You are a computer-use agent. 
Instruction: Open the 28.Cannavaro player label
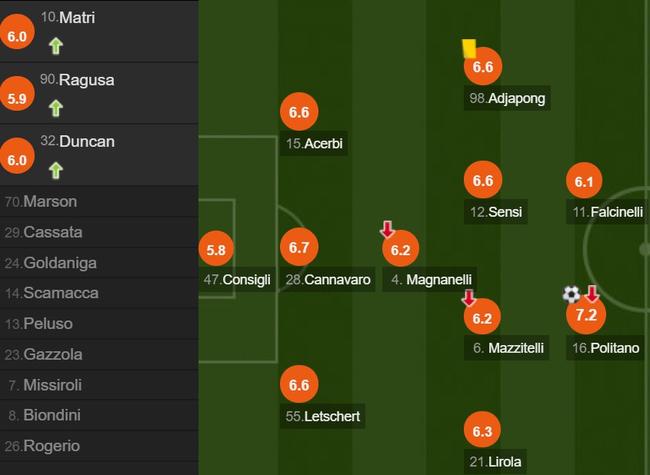coord(327,279)
